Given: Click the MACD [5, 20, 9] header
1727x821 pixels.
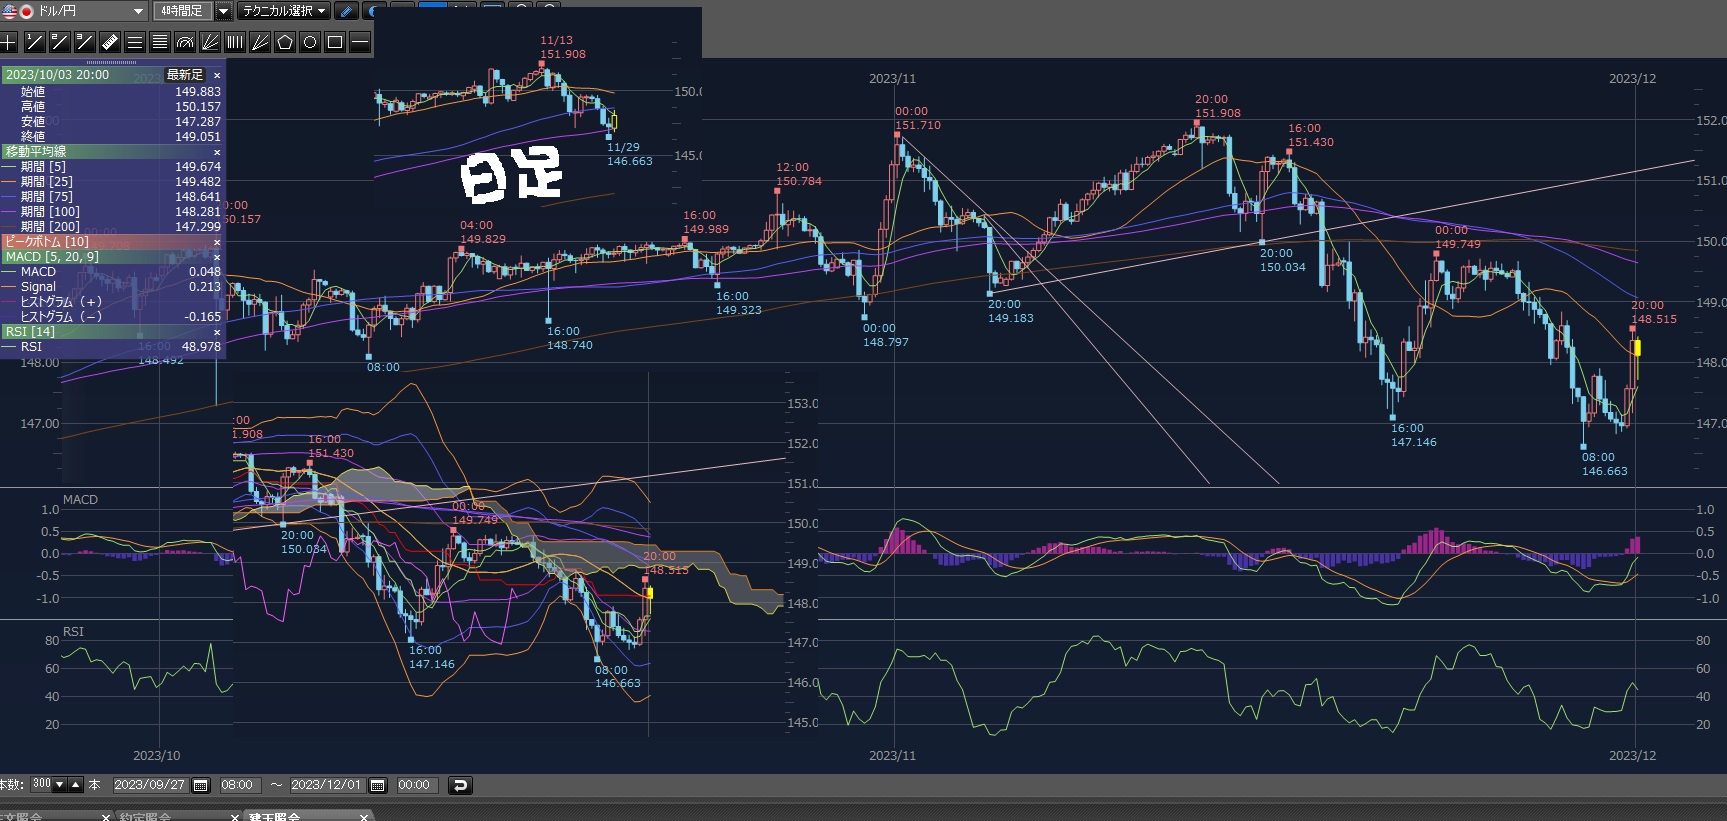Looking at the screenshot, I should coord(112,257).
